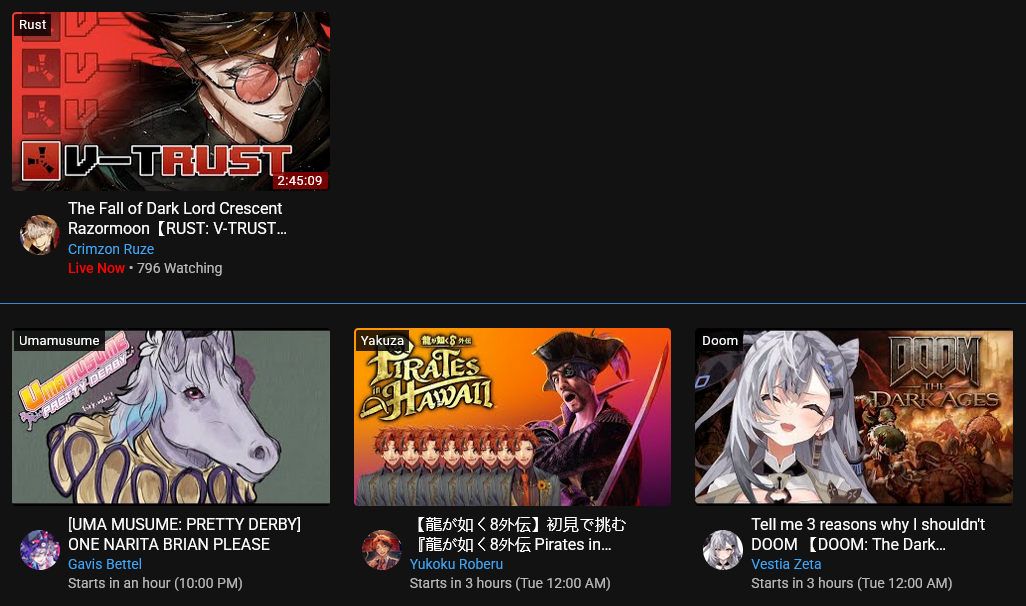Open Yukoku Roberu channel avatar
This screenshot has height=606, width=1026.
pos(381,550)
